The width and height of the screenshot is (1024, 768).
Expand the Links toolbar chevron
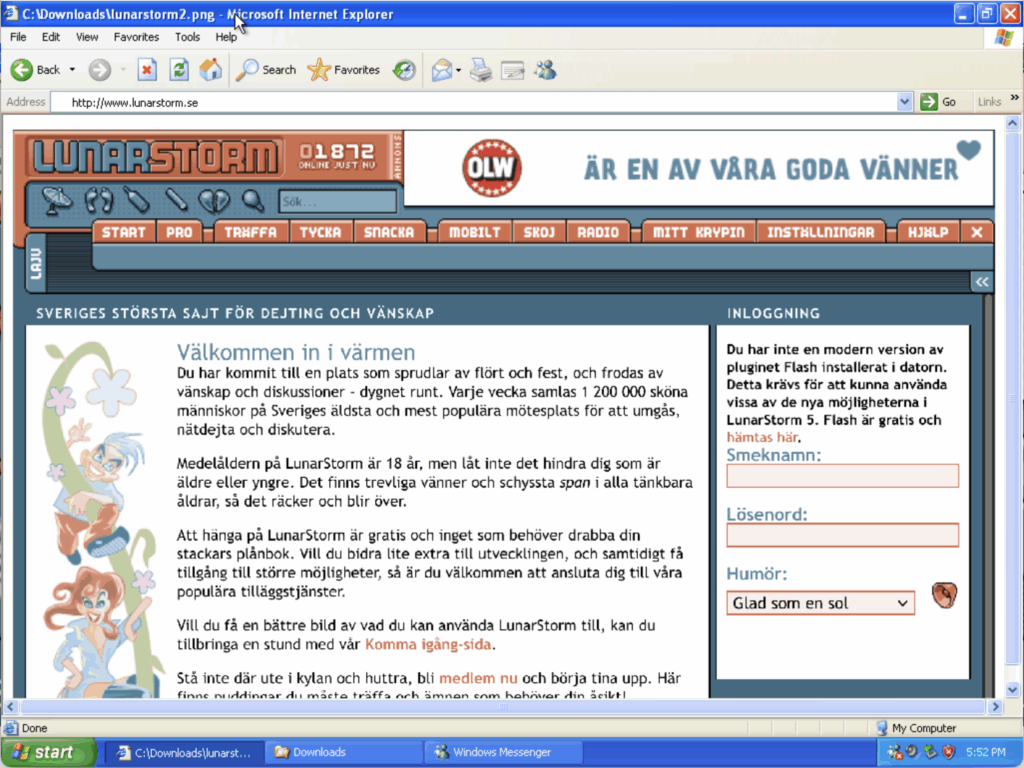click(1014, 98)
